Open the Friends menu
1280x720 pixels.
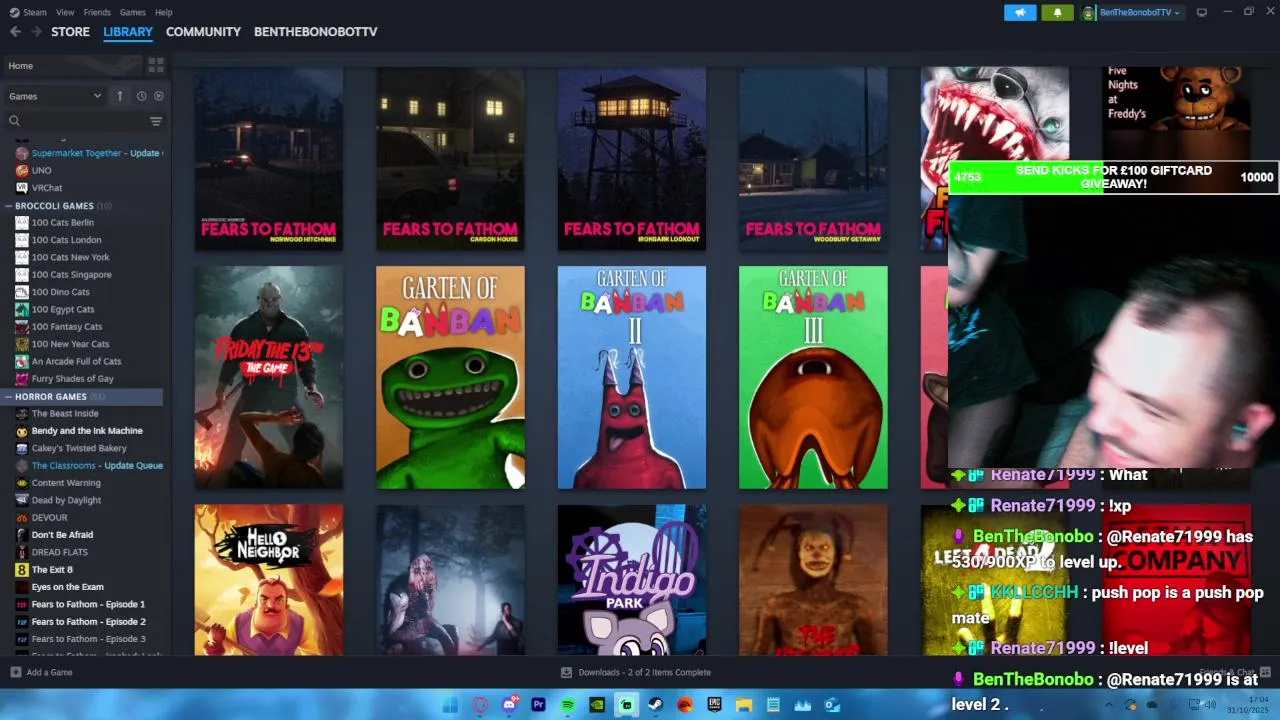97,12
